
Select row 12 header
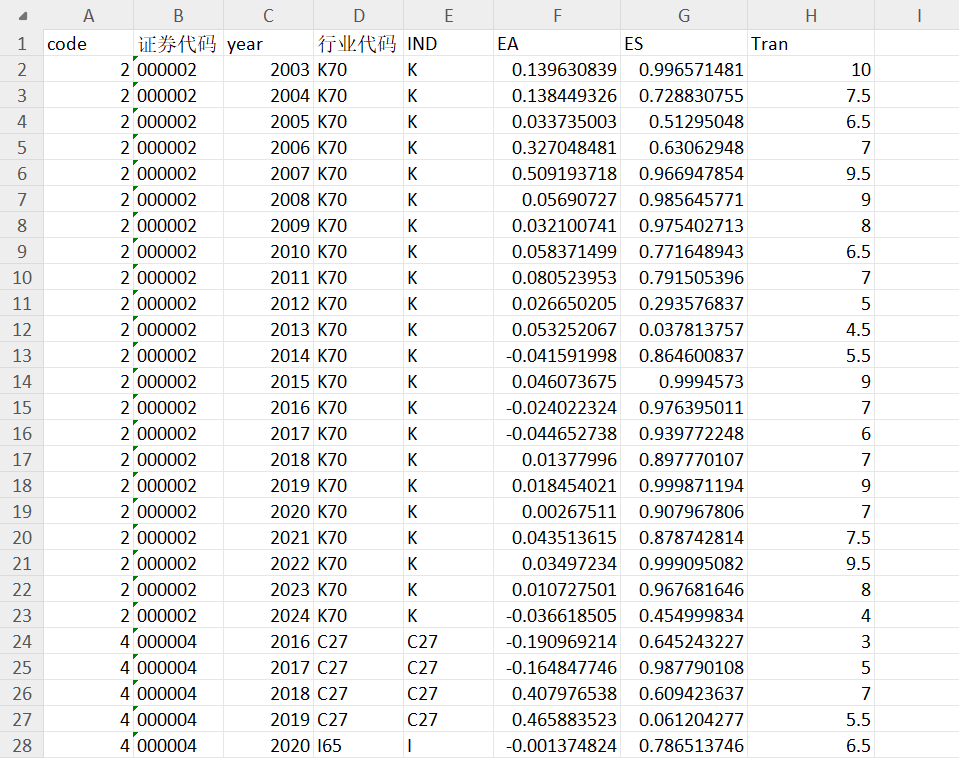(22, 330)
